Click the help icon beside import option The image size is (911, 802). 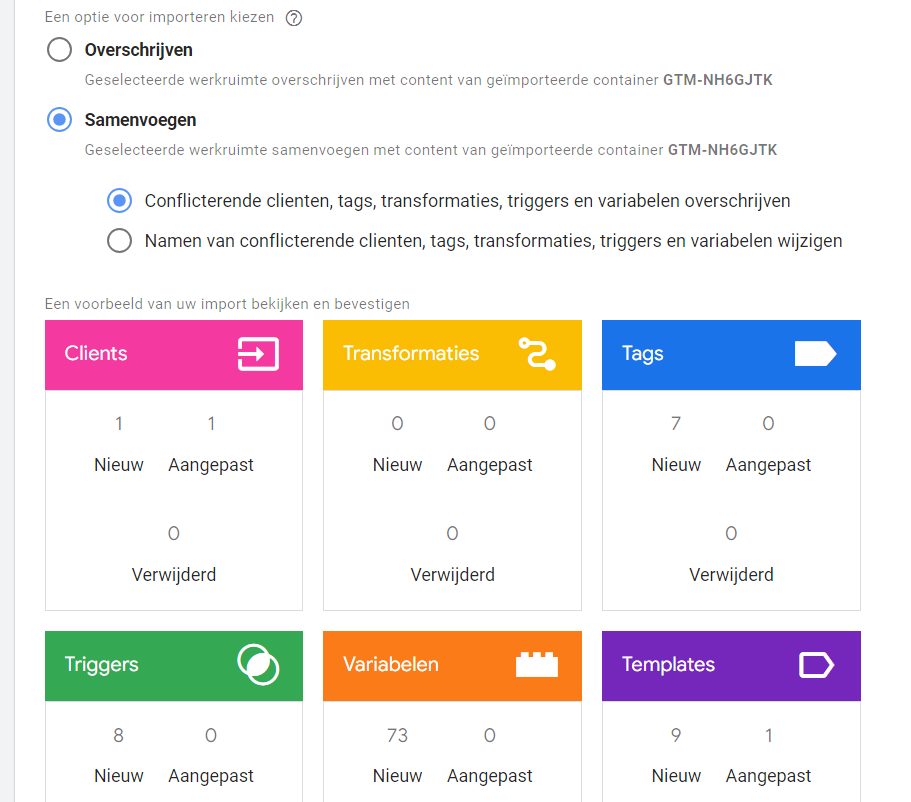coord(294,18)
